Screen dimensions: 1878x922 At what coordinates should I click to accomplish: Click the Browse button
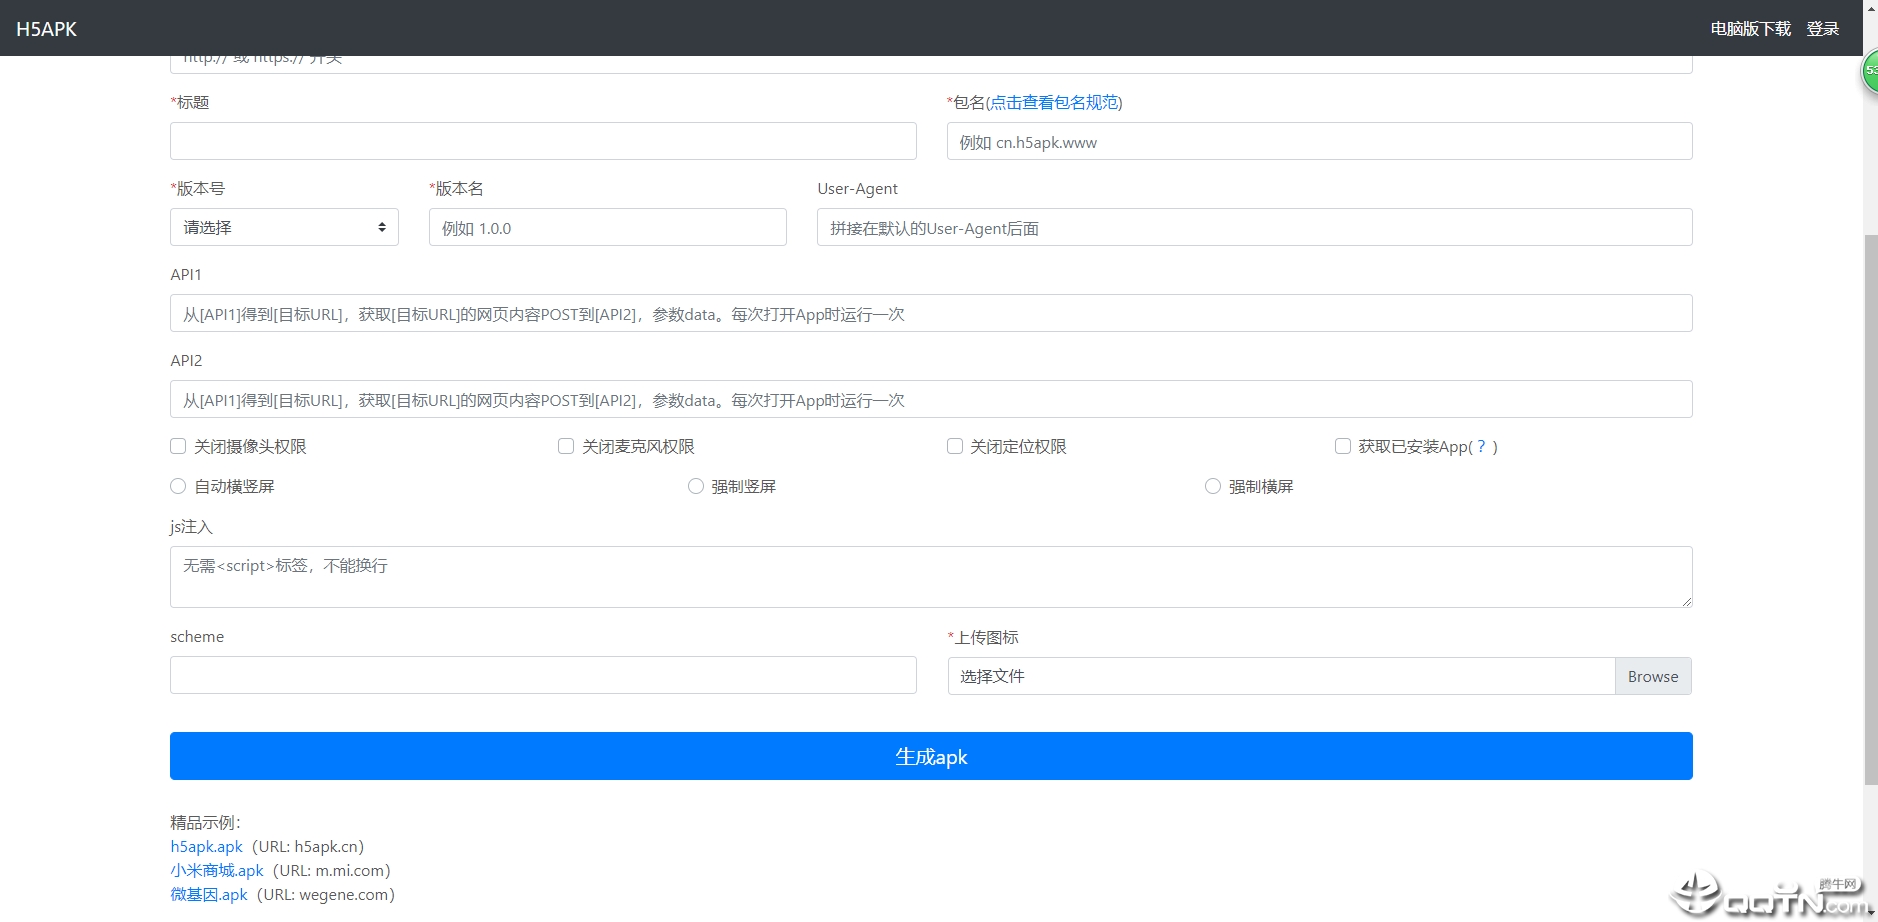(x=1653, y=676)
